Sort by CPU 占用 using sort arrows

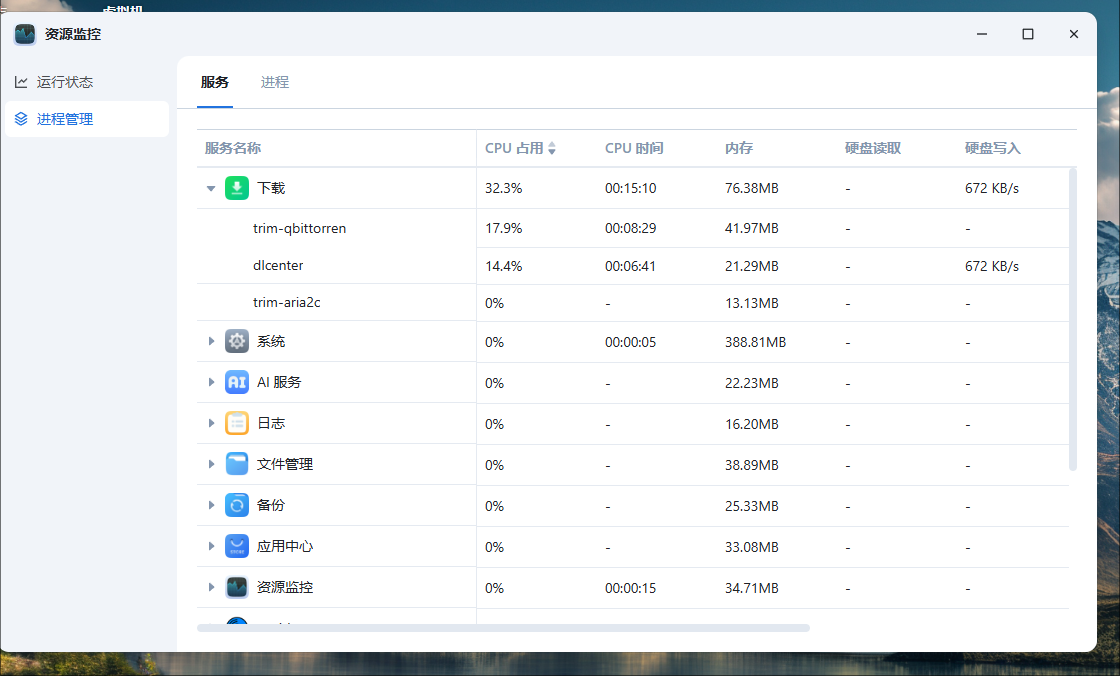pos(551,148)
